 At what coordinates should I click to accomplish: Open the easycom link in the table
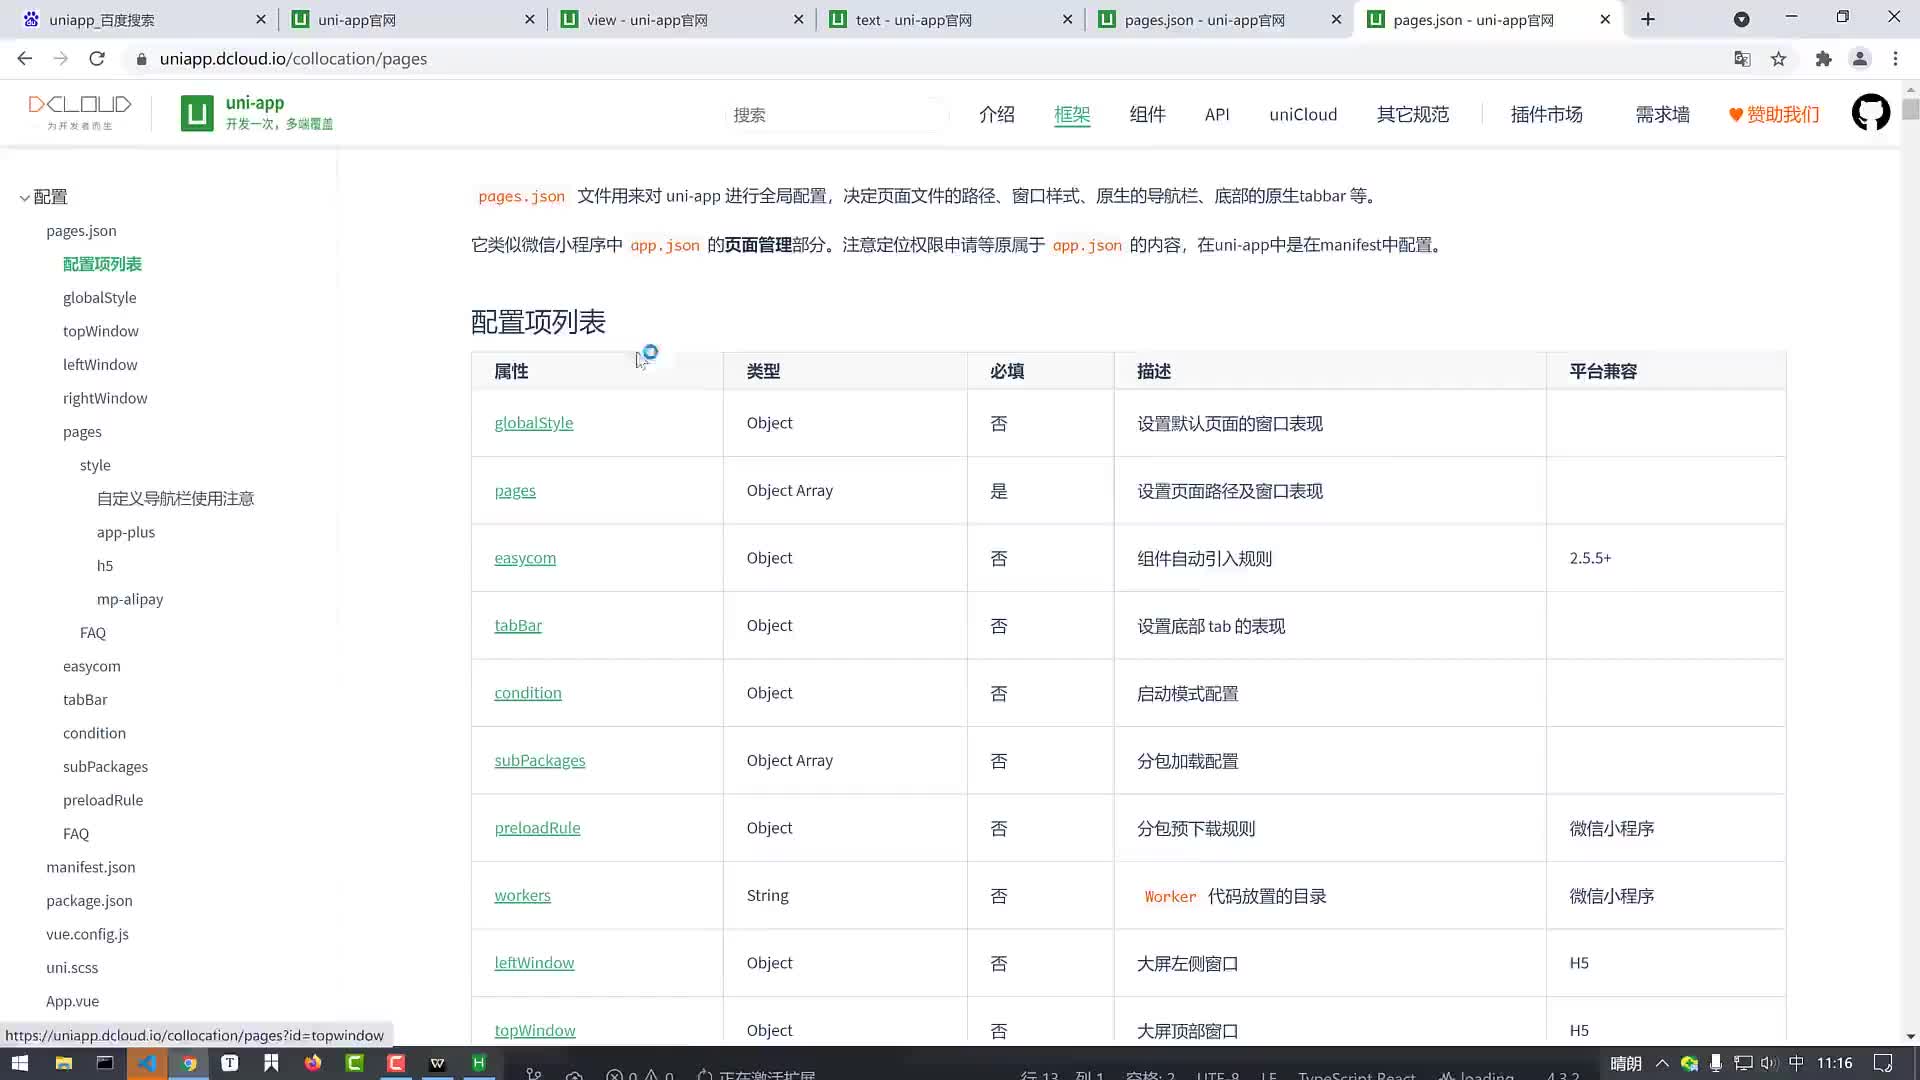[525, 558]
